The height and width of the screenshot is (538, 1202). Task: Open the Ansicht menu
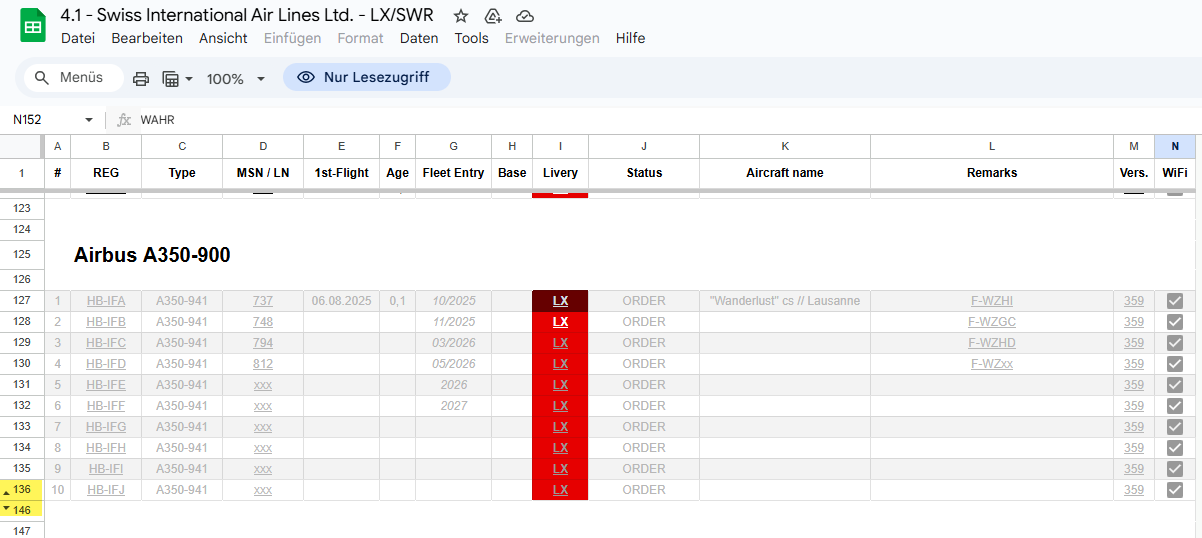pyautogui.click(x=223, y=38)
